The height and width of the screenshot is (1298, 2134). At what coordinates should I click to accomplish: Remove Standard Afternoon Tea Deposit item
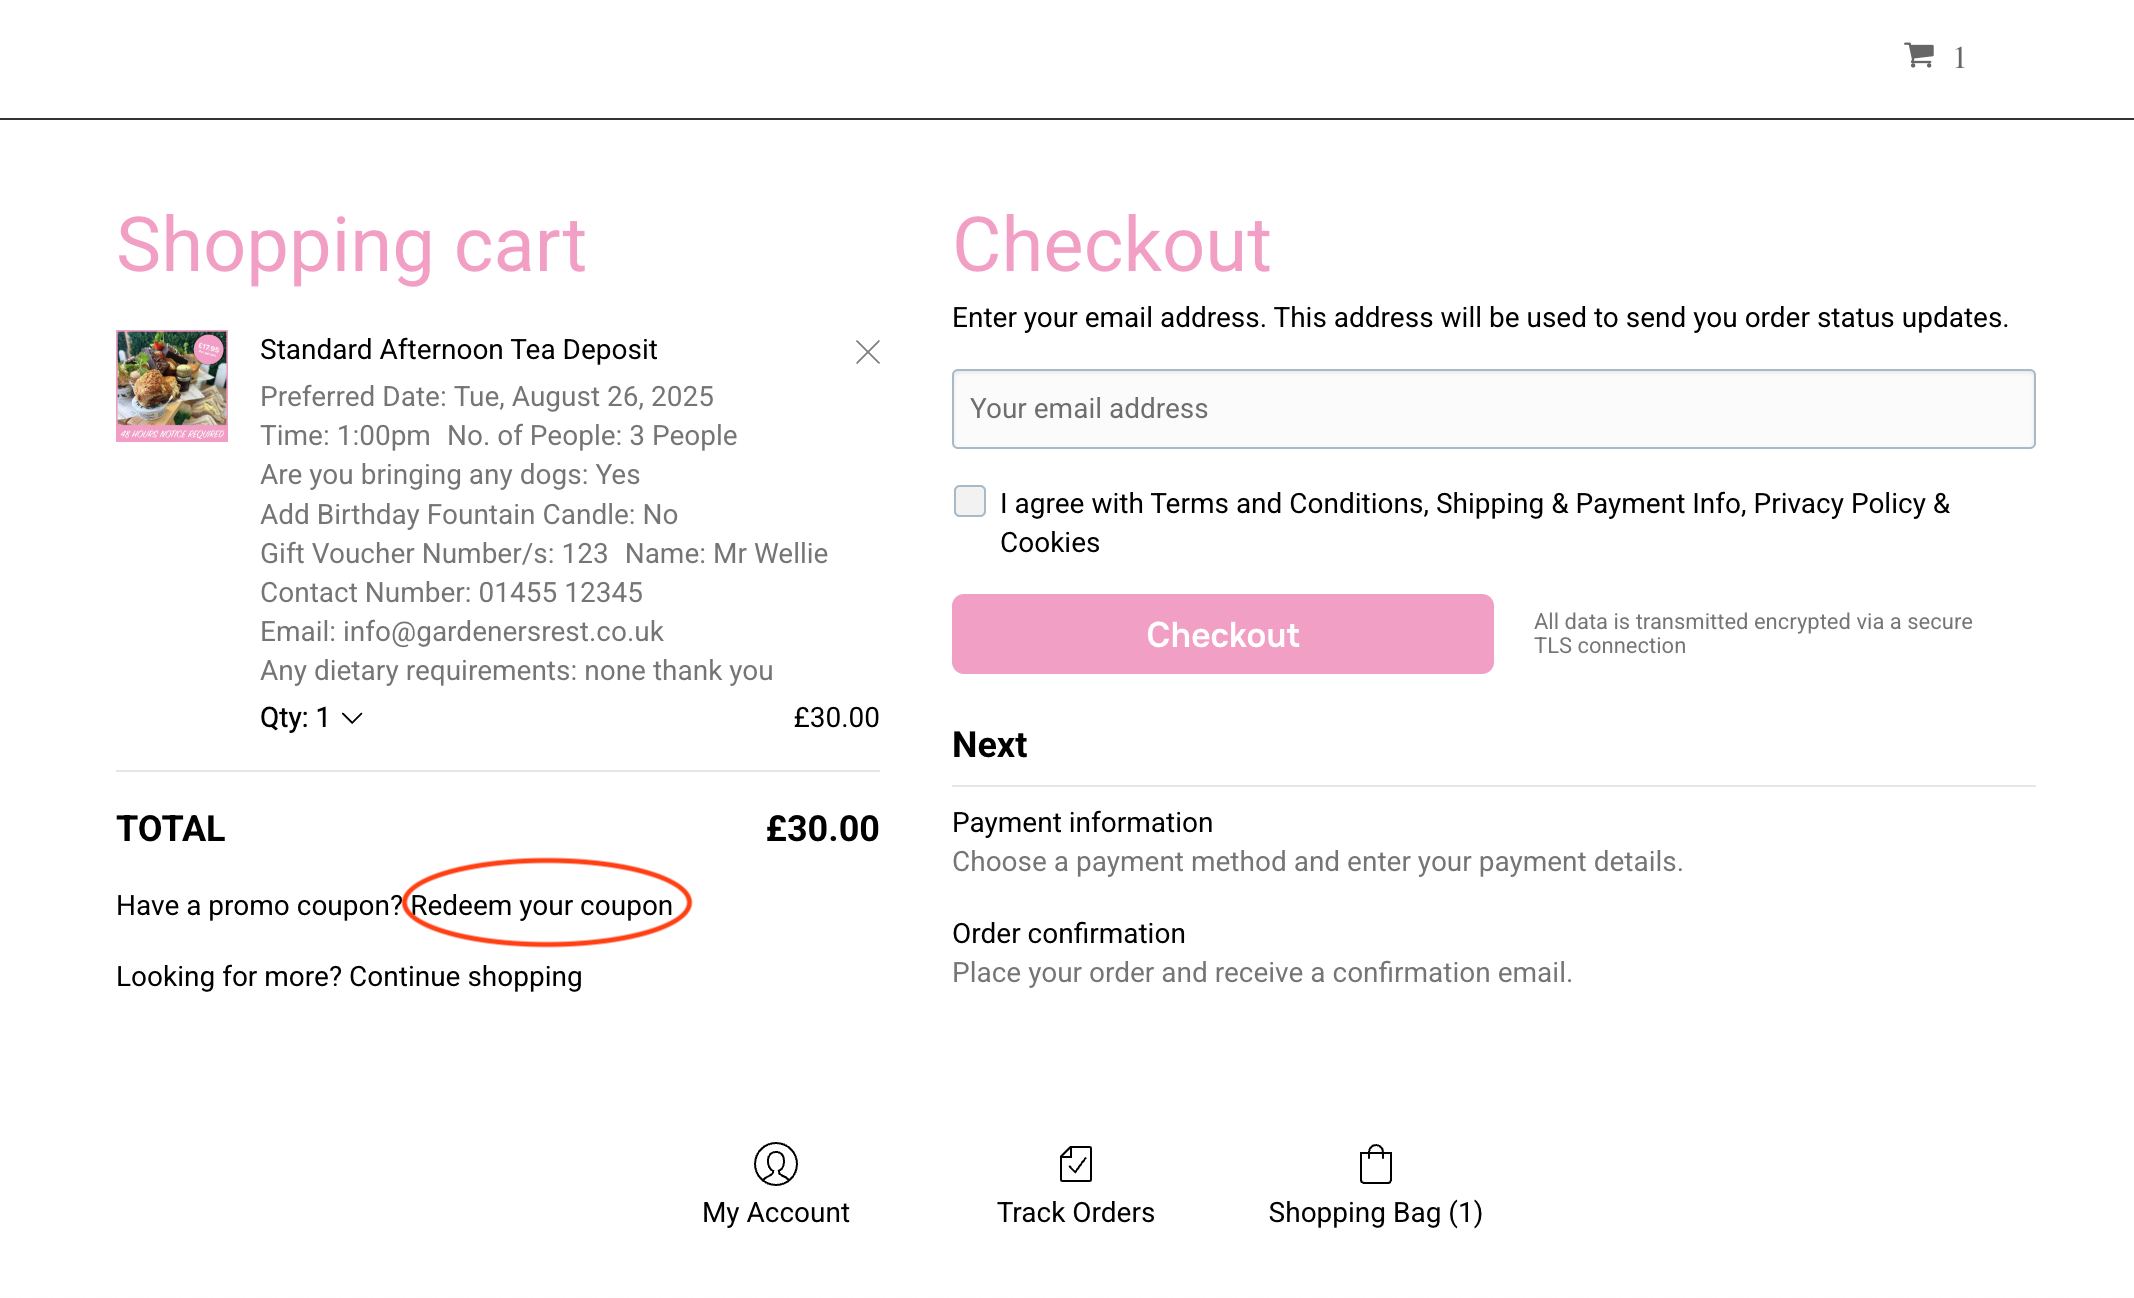[868, 352]
